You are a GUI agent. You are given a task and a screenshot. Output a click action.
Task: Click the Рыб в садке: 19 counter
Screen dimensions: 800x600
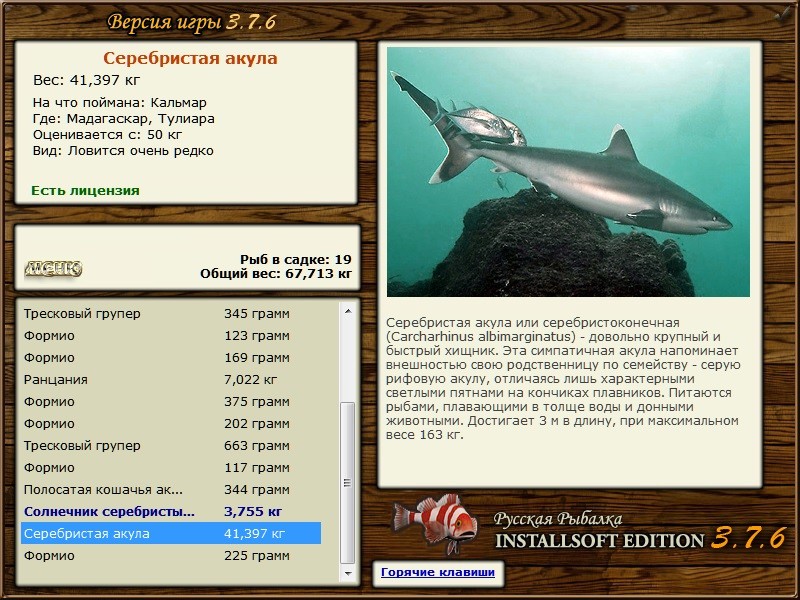[x=296, y=260]
